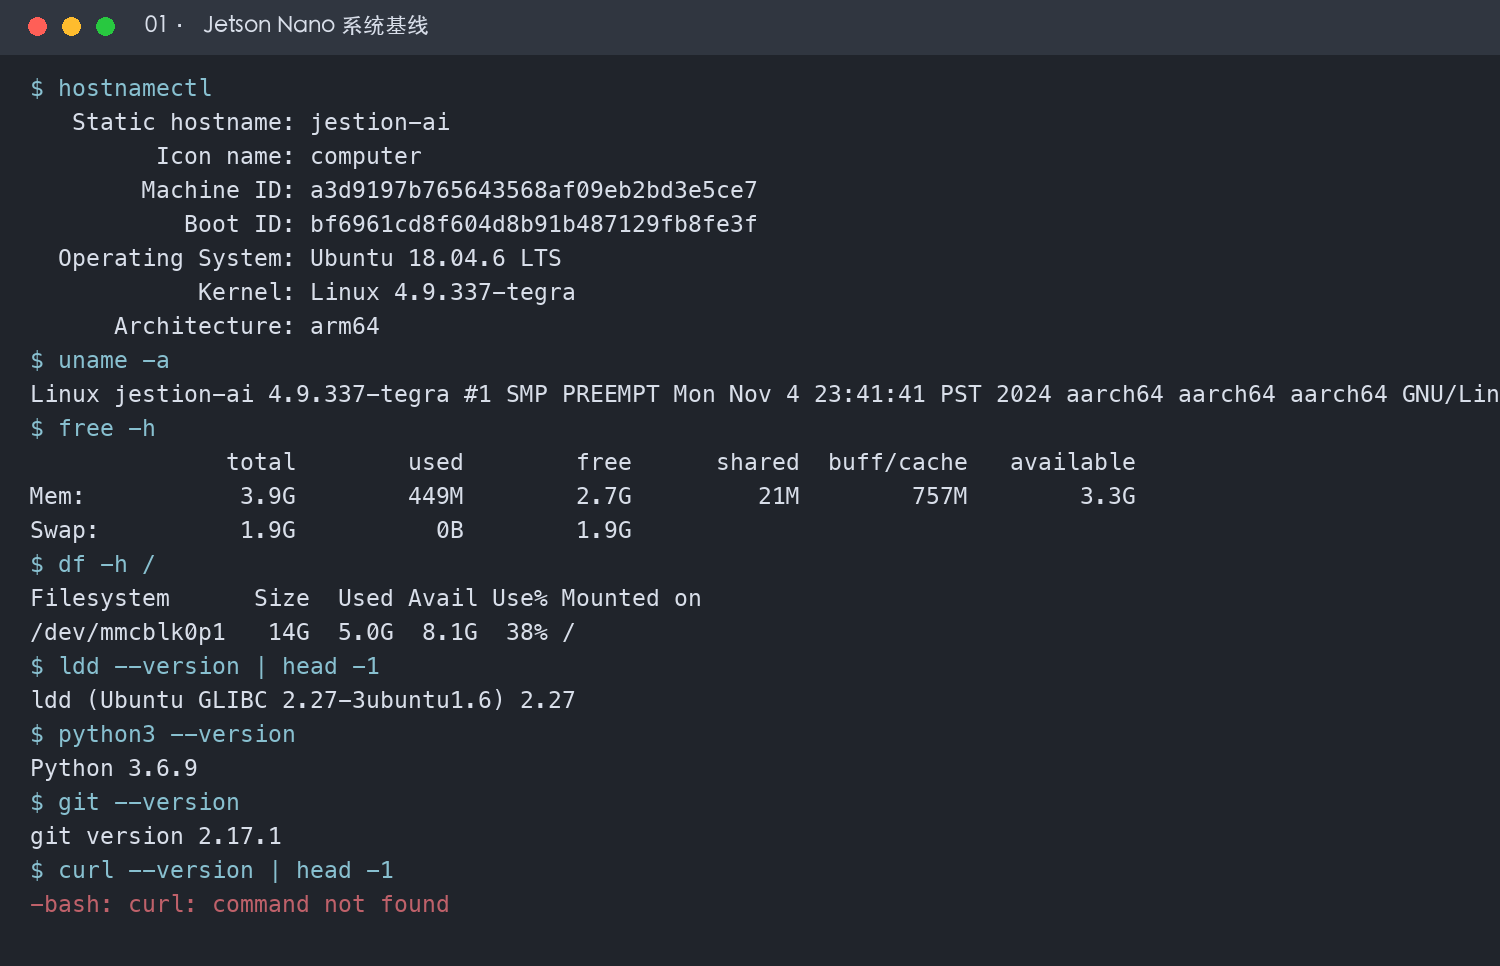1500x966 pixels.
Task: Select the Machine ID hash starting a3d9197b
Action: coord(534,190)
